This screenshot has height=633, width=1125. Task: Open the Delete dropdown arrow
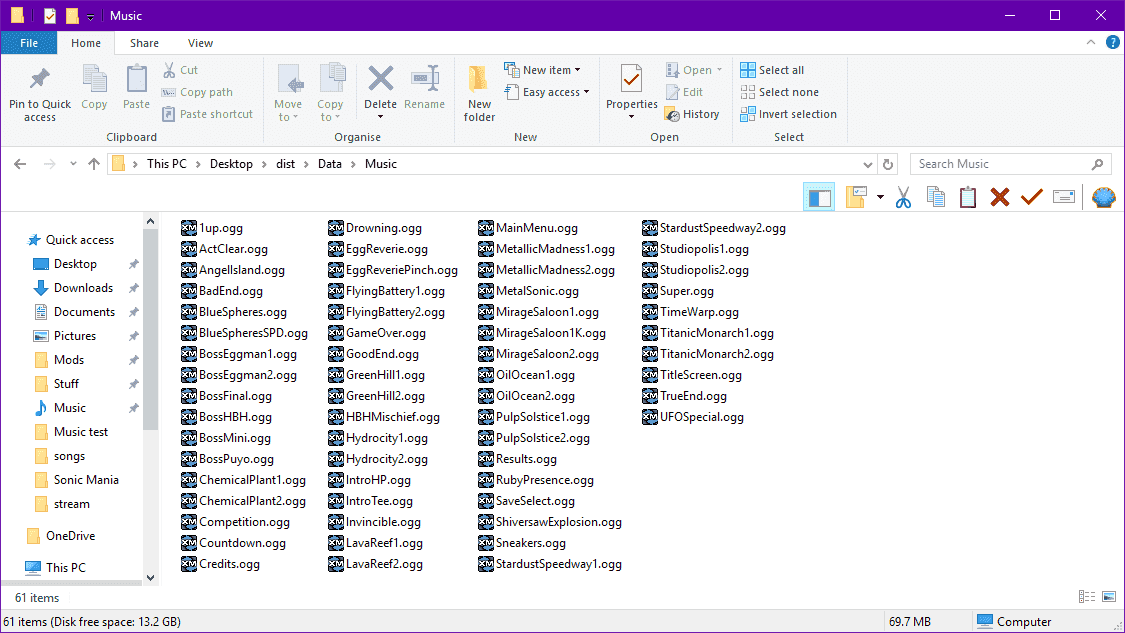pos(380,117)
